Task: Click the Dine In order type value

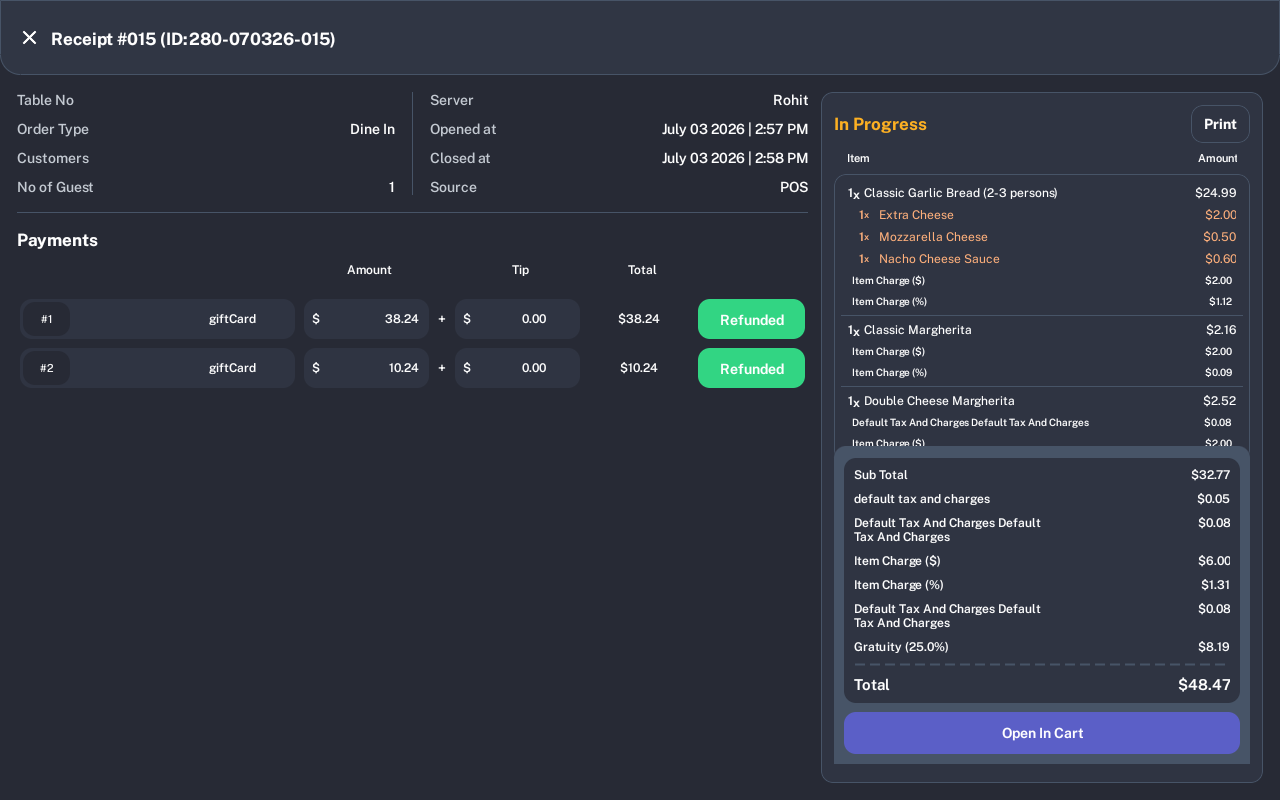Action: 372,129
